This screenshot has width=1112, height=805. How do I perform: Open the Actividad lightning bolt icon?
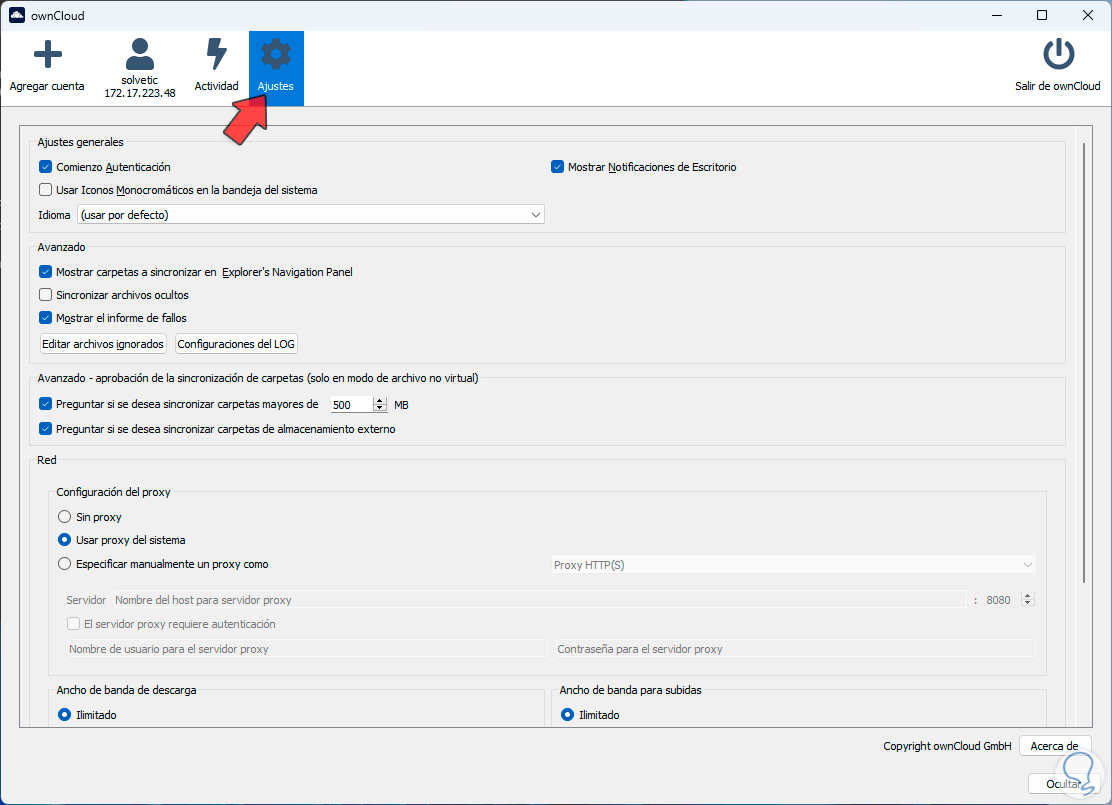(216, 55)
